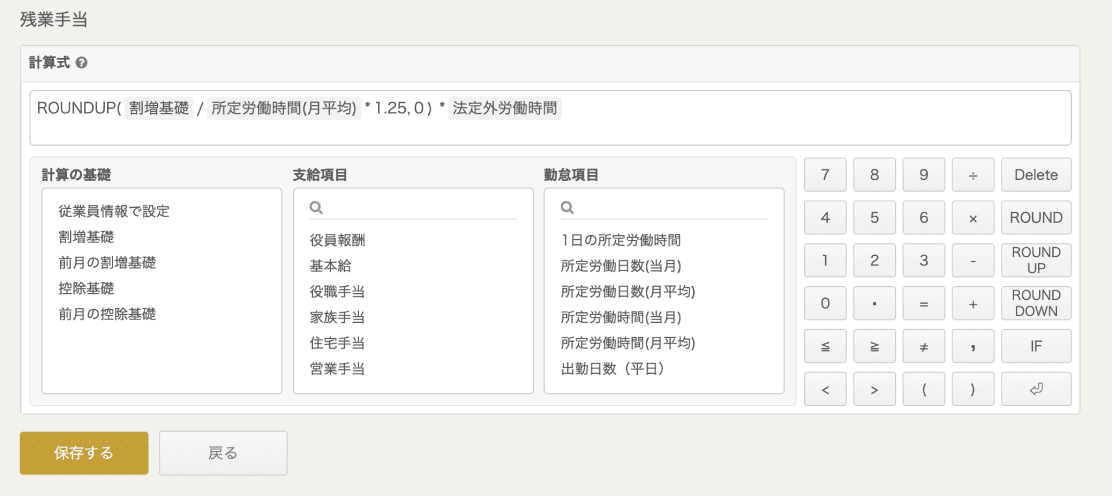This screenshot has height=496, width=1112.
Task: Click keypad number 0
Action: coord(825,303)
